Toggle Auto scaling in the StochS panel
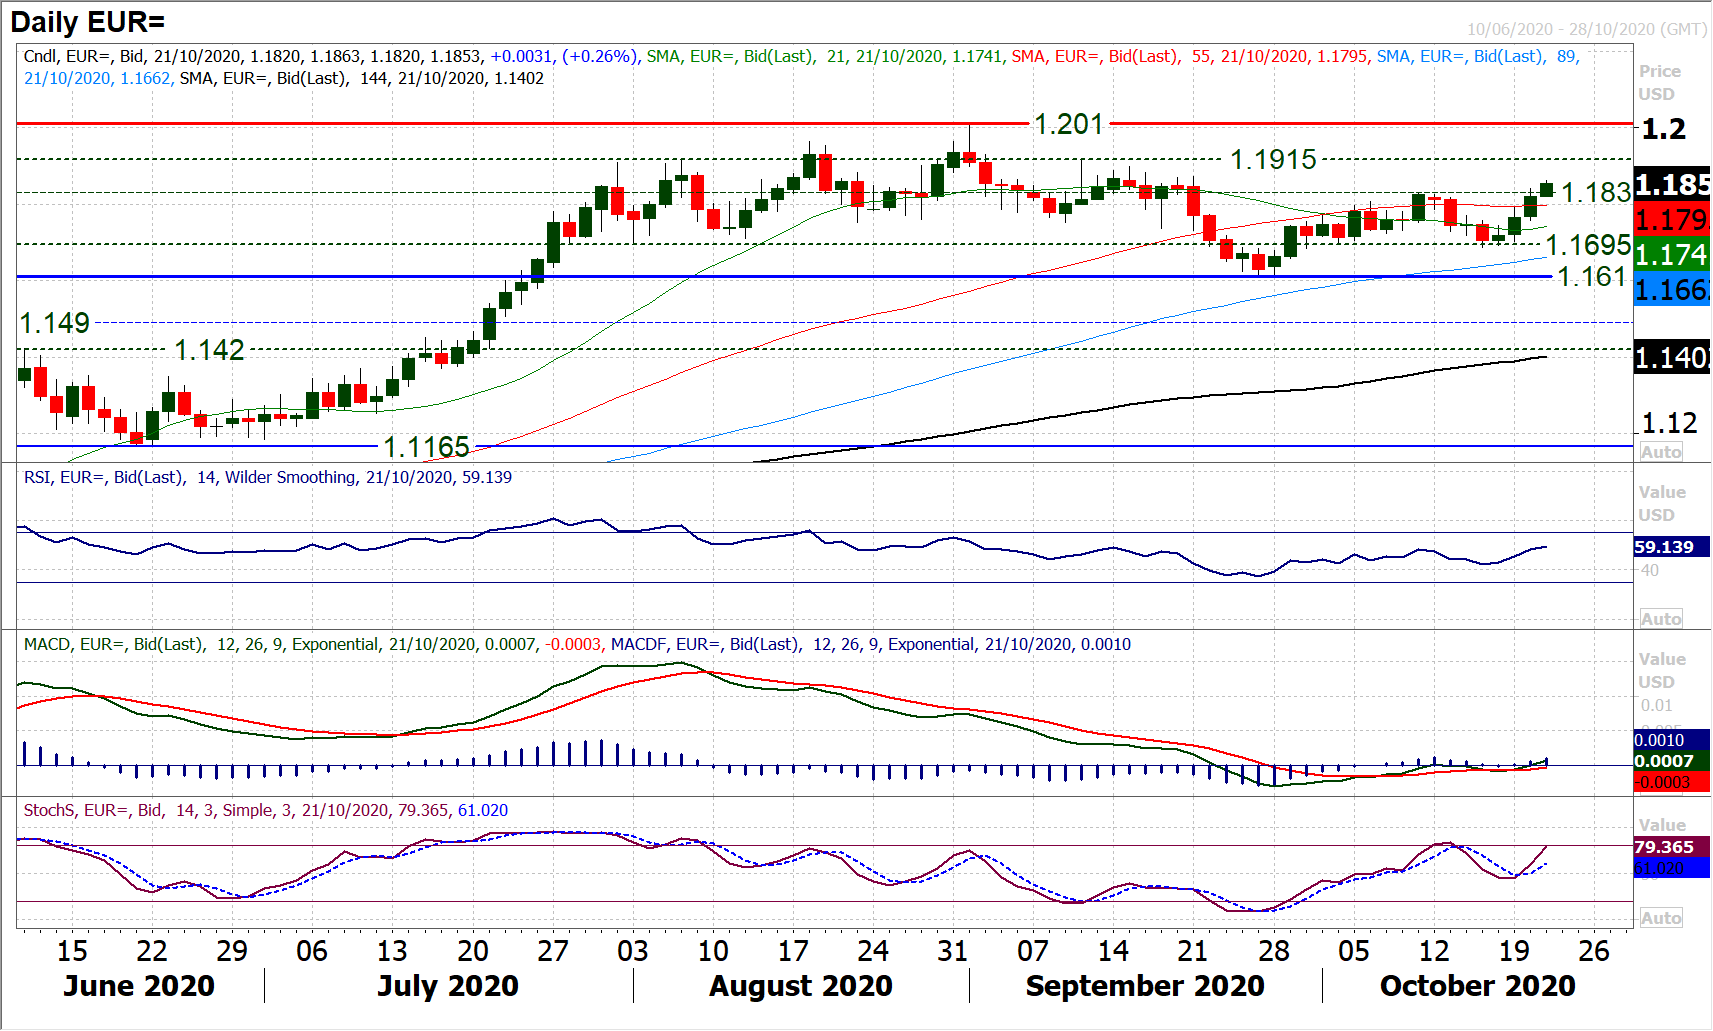Viewport: 1713px width, 1031px height. 1660,918
